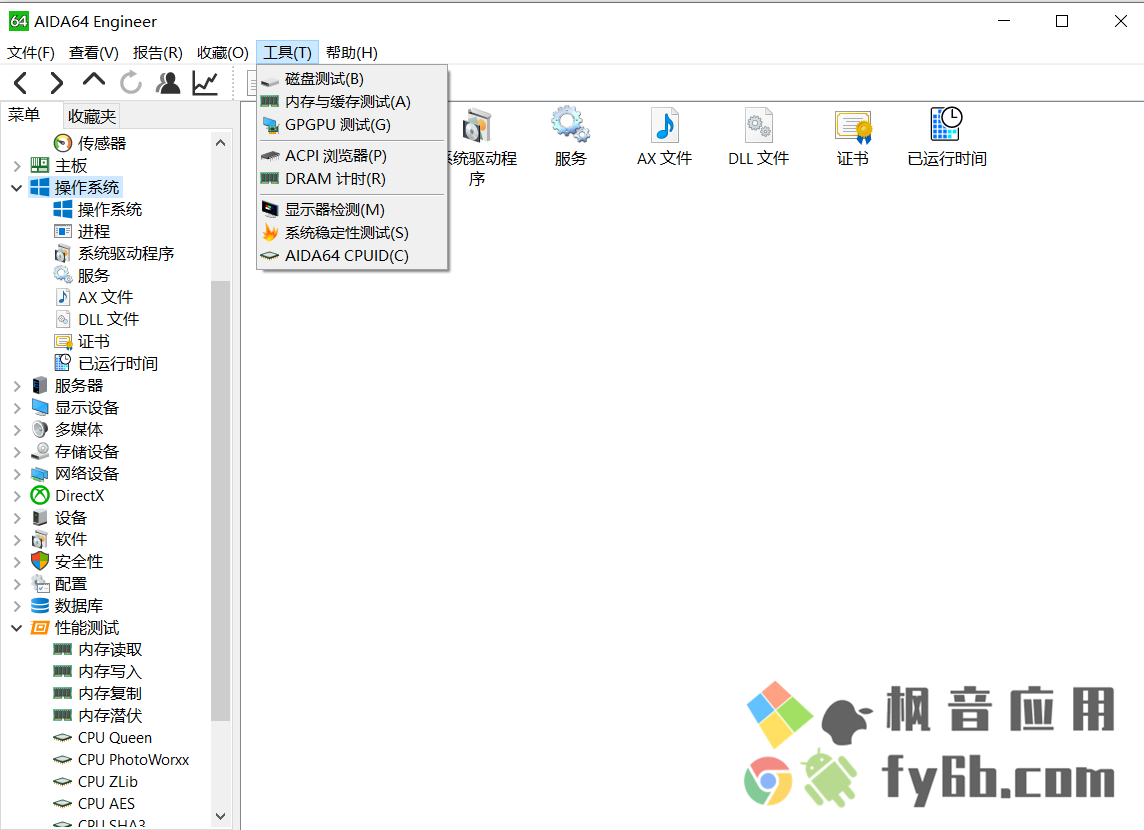This screenshot has height=830, width=1144.
Task: Switch to the 收藏夹 tab
Action: [92, 117]
